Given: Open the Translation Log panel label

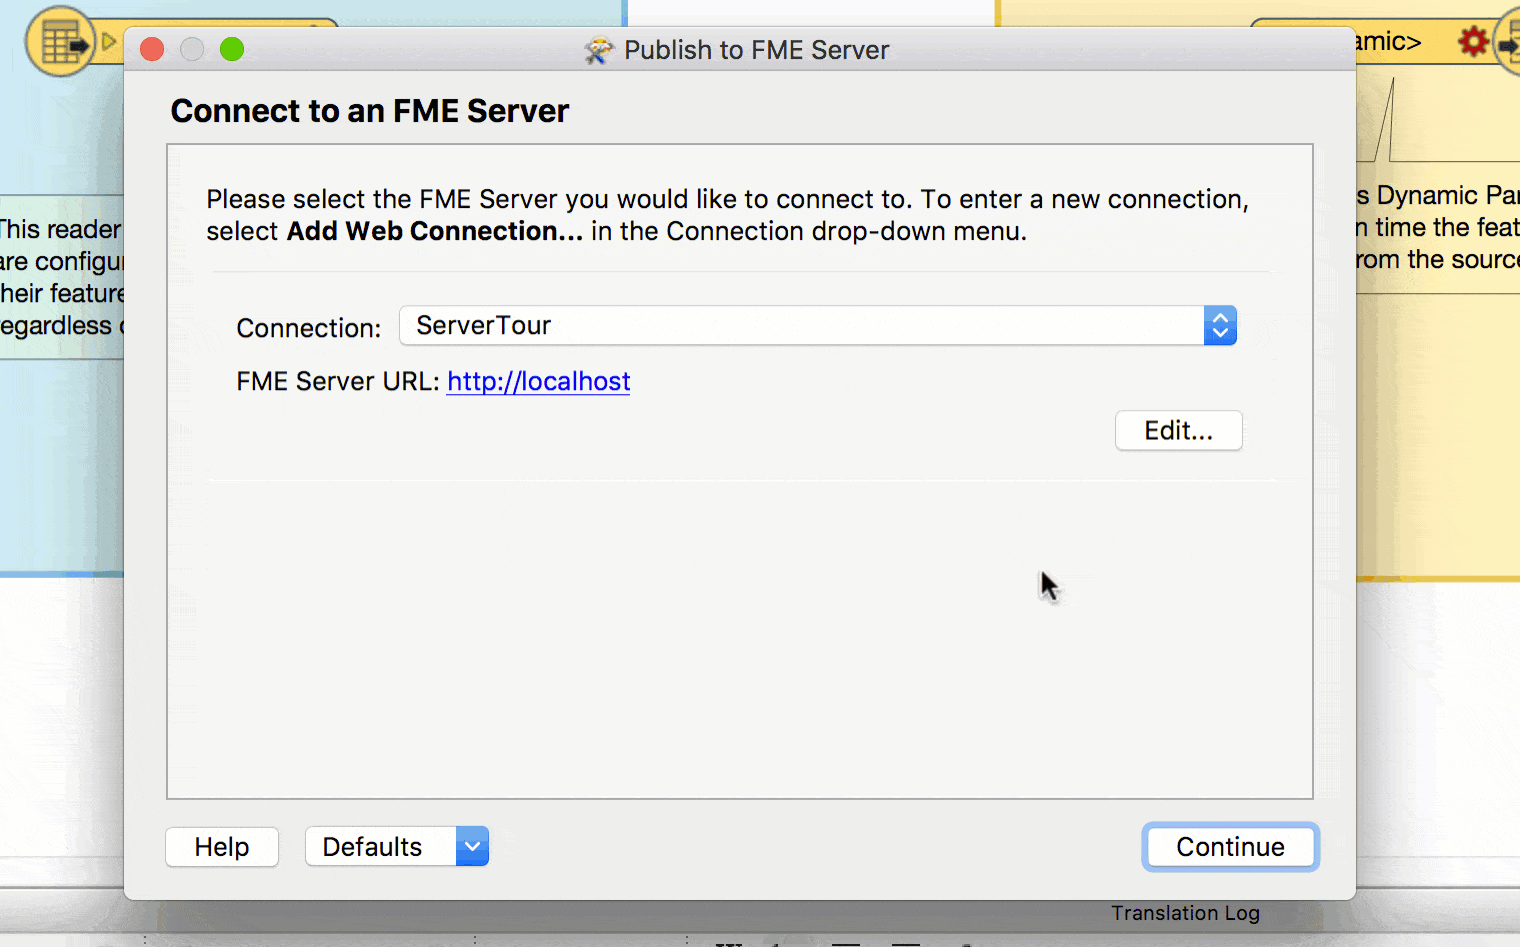Looking at the screenshot, I should [1185, 913].
